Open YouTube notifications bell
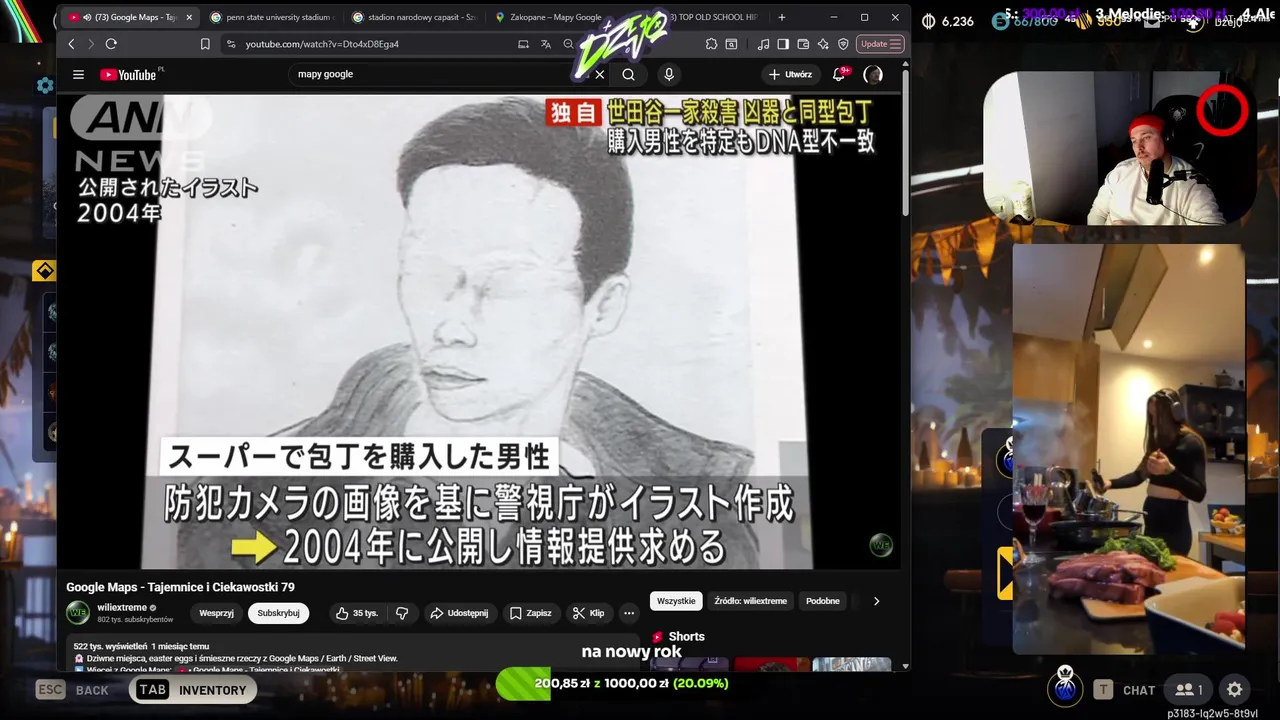This screenshot has height=720, width=1280. (839, 74)
